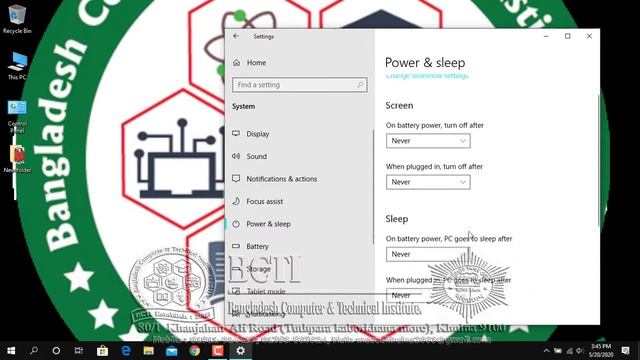Click the Battery icon in sidebar
This screenshot has height=360, width=640.
coord(236,246)
